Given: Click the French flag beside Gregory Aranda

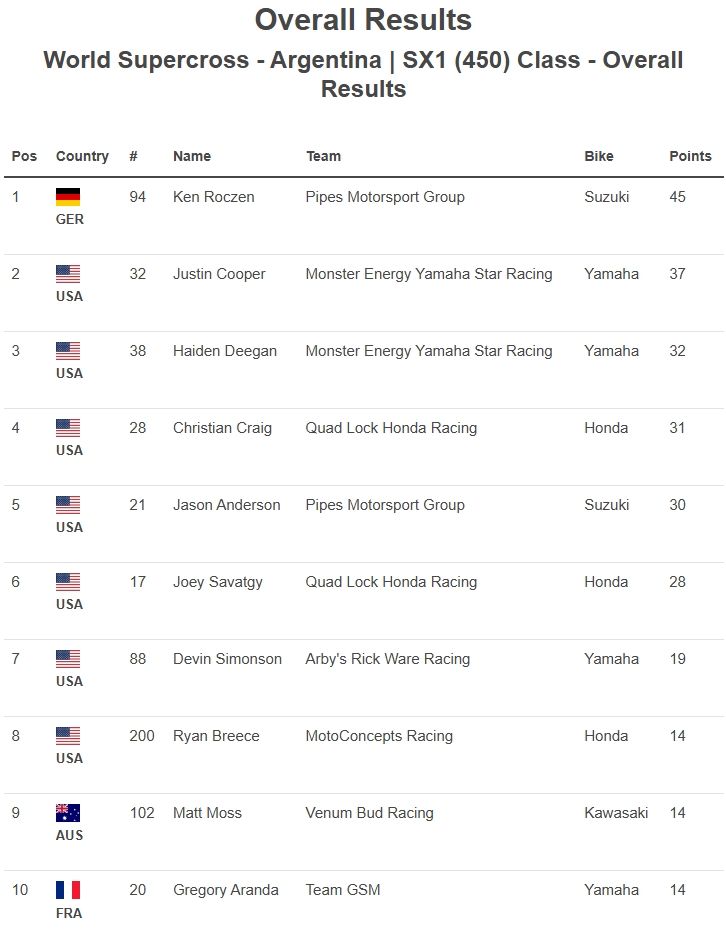Looking at the screenshot, I should pos(68,890).
